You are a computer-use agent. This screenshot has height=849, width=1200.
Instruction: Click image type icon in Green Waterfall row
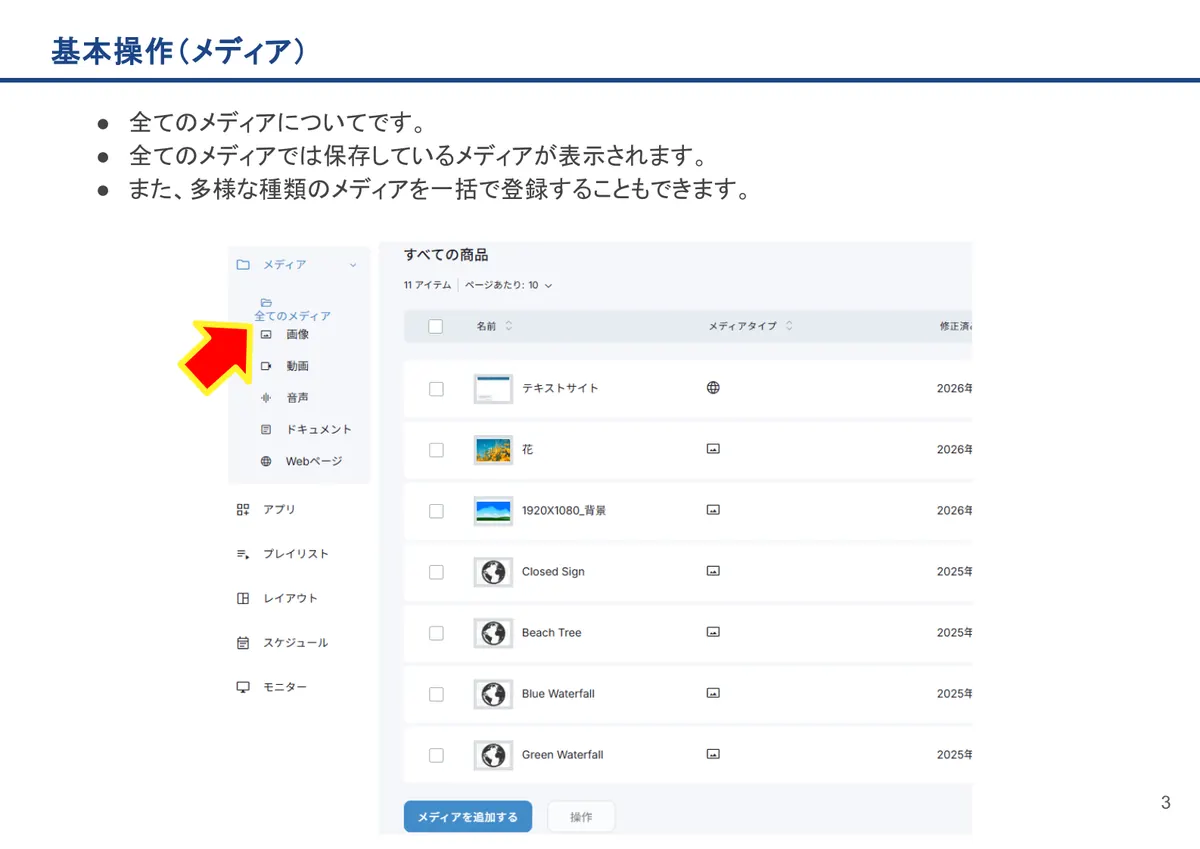[x=713, y=754]
